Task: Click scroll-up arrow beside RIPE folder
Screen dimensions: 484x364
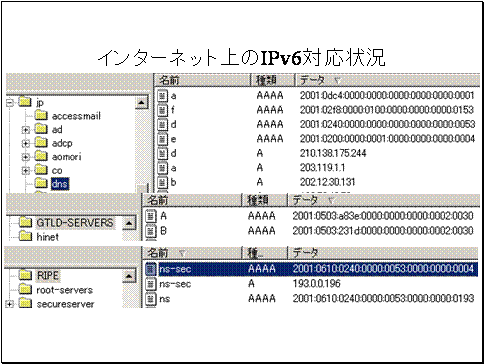Action: pyautogui.click(x=129, y=276)
